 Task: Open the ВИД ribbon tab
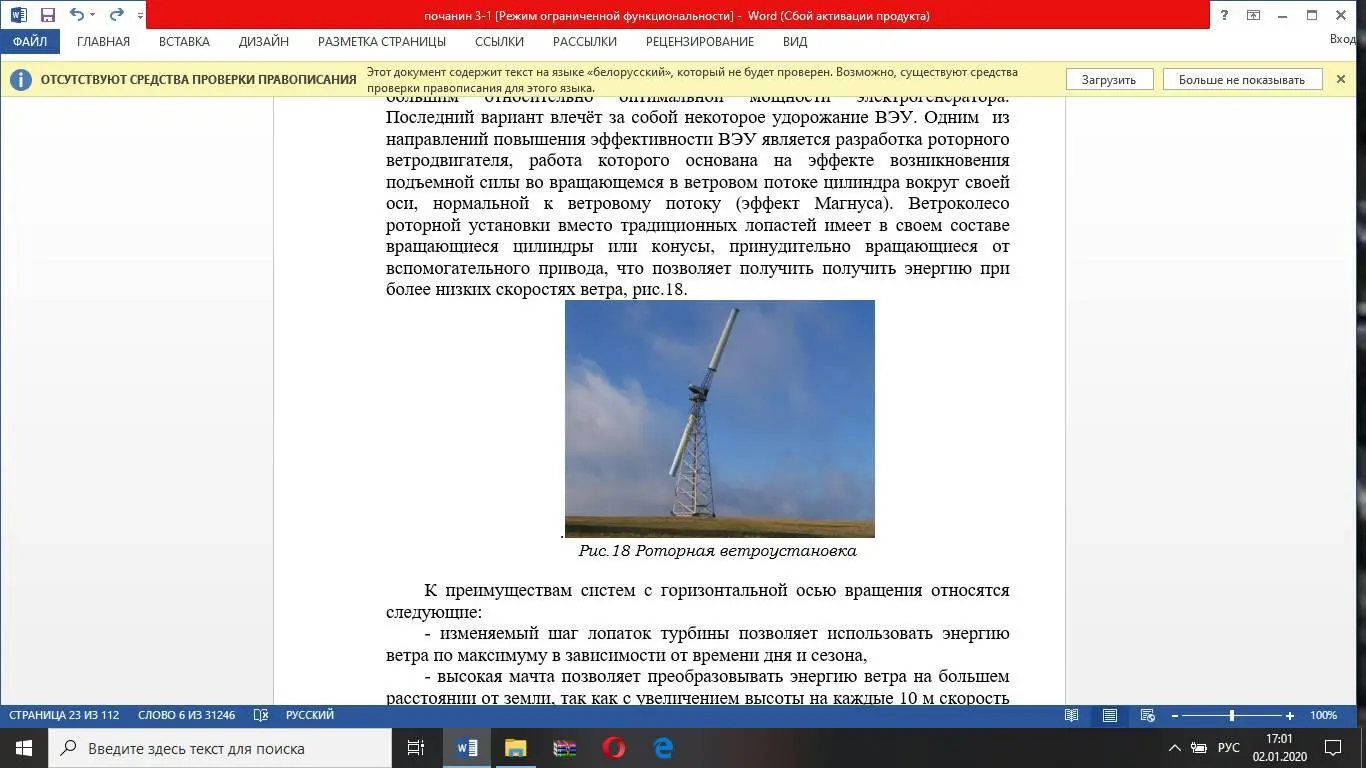(x=795, y=42)
